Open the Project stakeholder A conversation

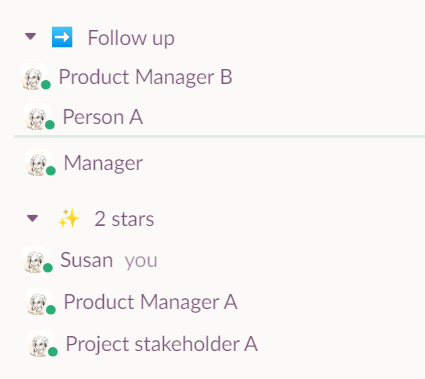(162, 344)
